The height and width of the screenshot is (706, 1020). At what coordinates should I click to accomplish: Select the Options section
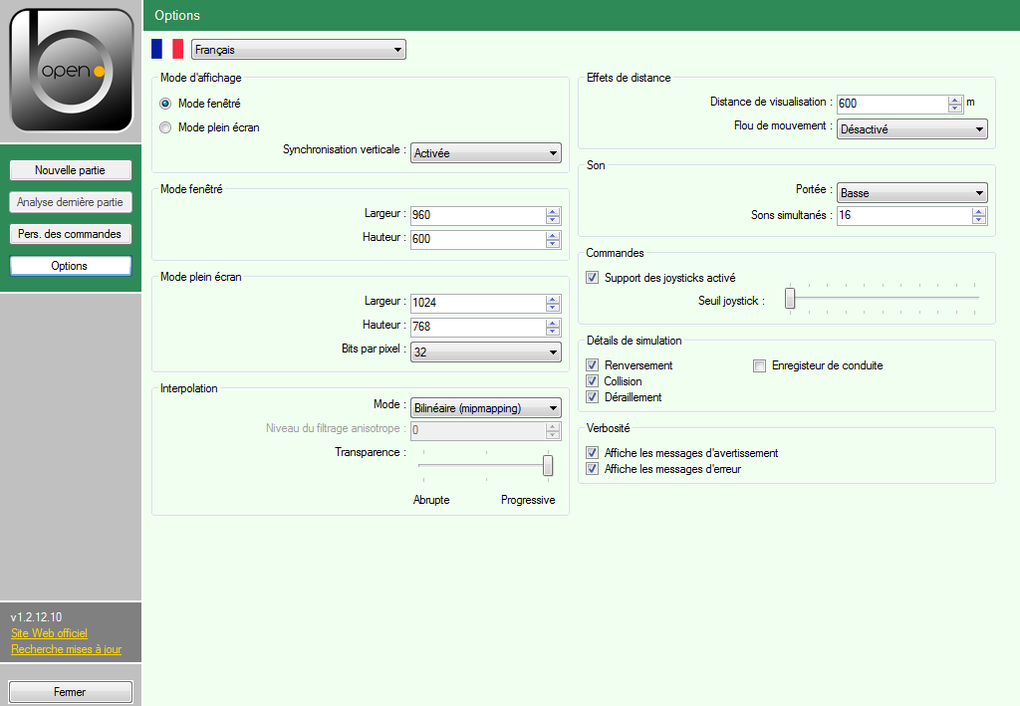pyautogui.click(x=70, y=265)
